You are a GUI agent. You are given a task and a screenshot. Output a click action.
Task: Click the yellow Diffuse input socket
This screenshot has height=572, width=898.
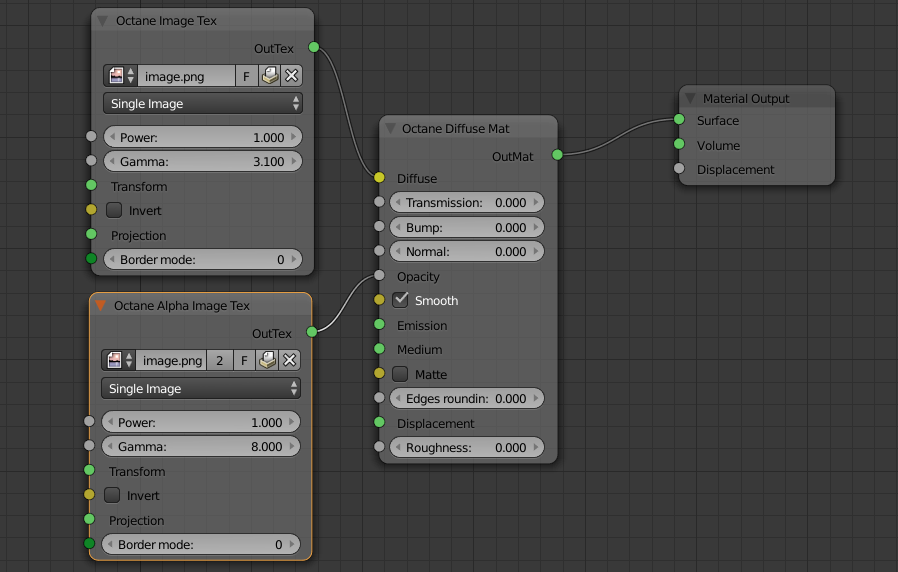tap(379, 178)
